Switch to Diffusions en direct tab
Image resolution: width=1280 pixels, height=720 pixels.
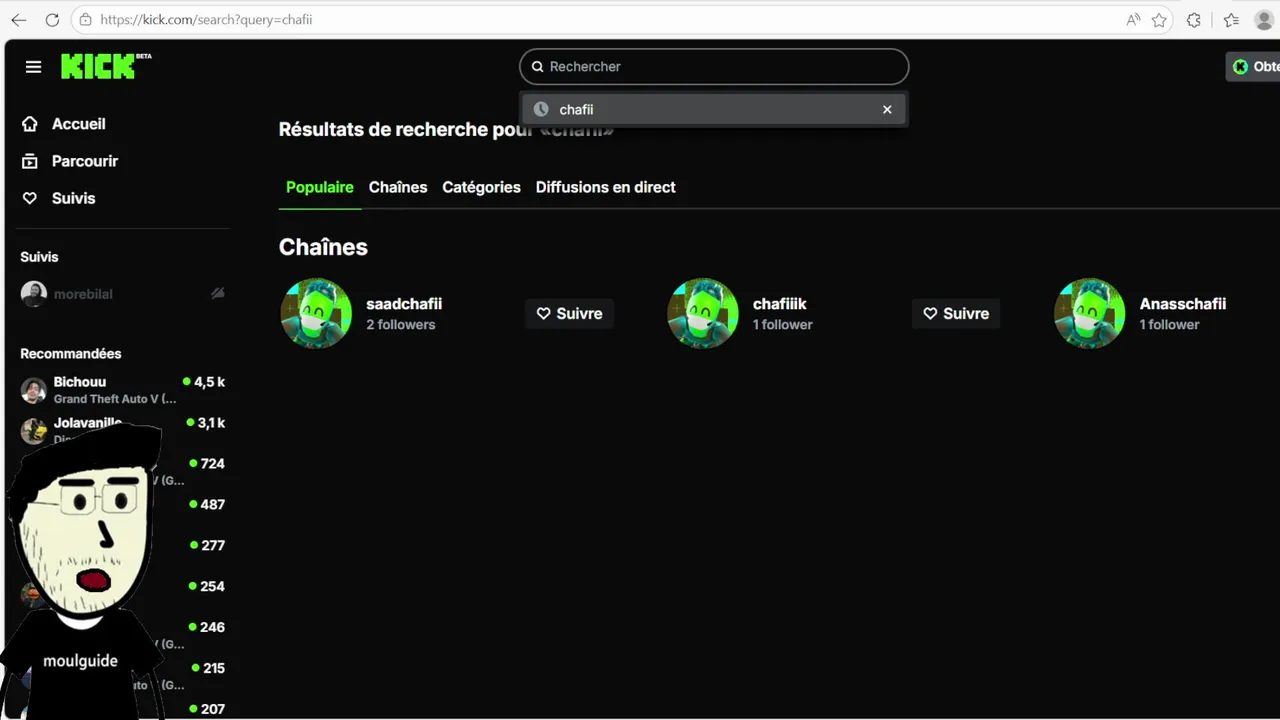[x=606, y=187]
